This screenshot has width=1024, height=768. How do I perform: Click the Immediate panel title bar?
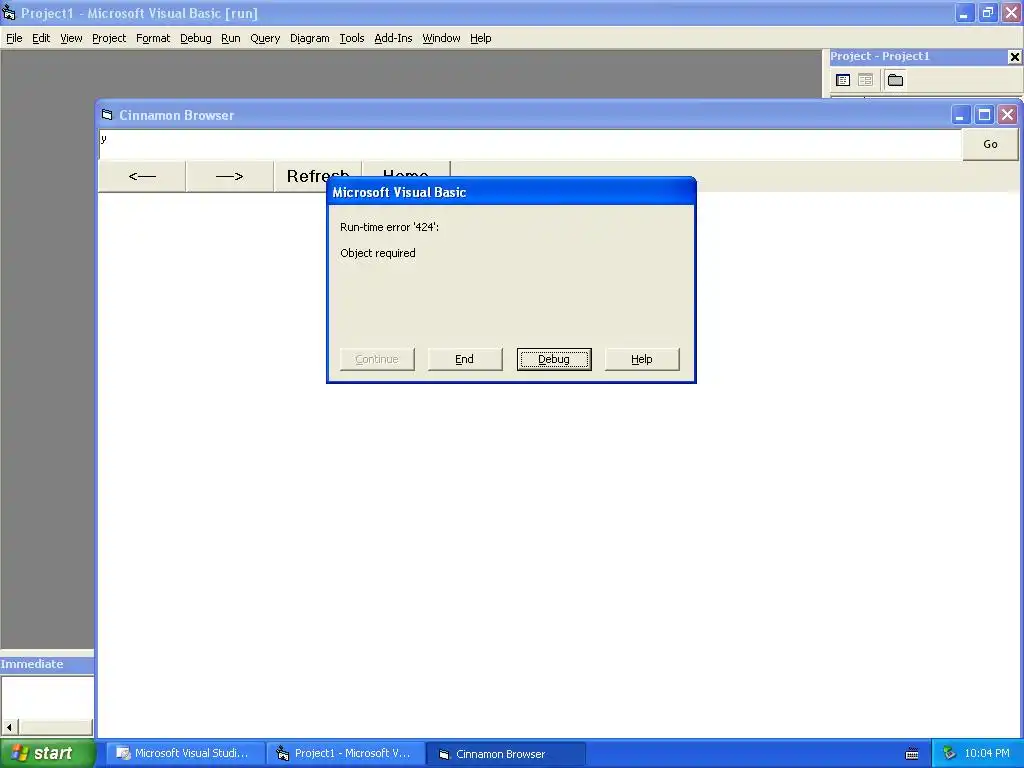click(47, 664)
